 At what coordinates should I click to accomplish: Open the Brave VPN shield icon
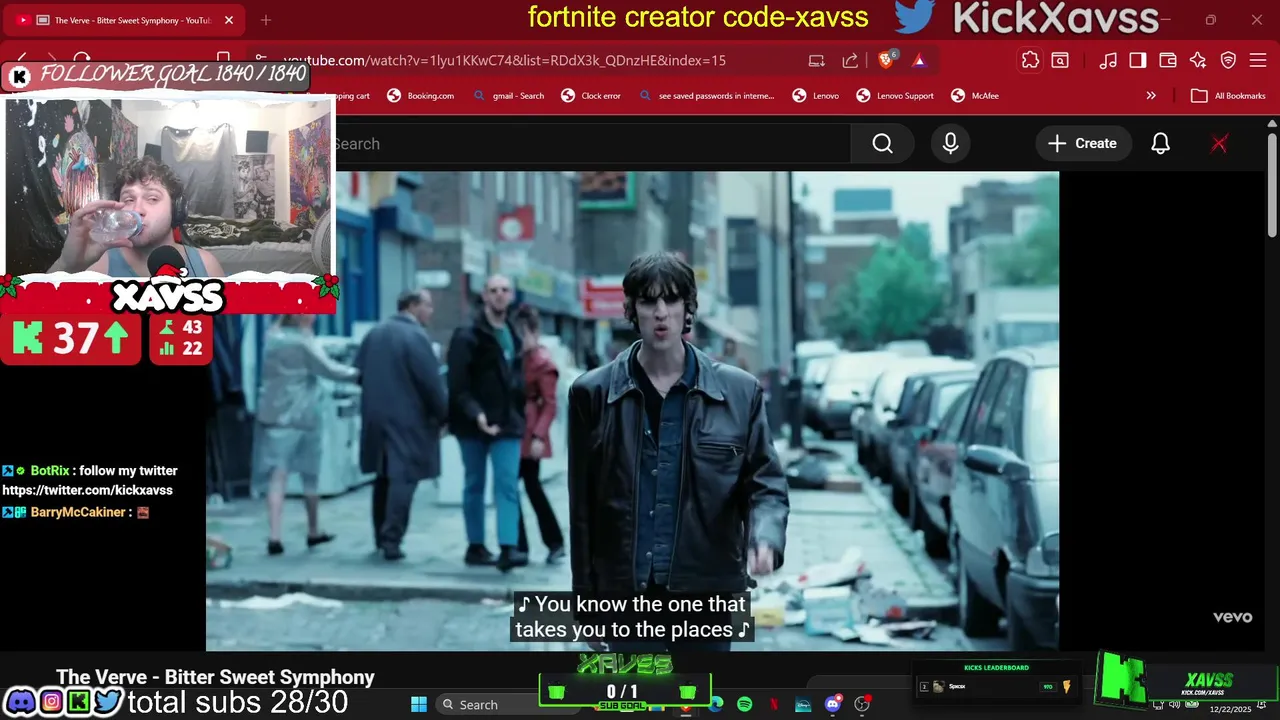1229,60
